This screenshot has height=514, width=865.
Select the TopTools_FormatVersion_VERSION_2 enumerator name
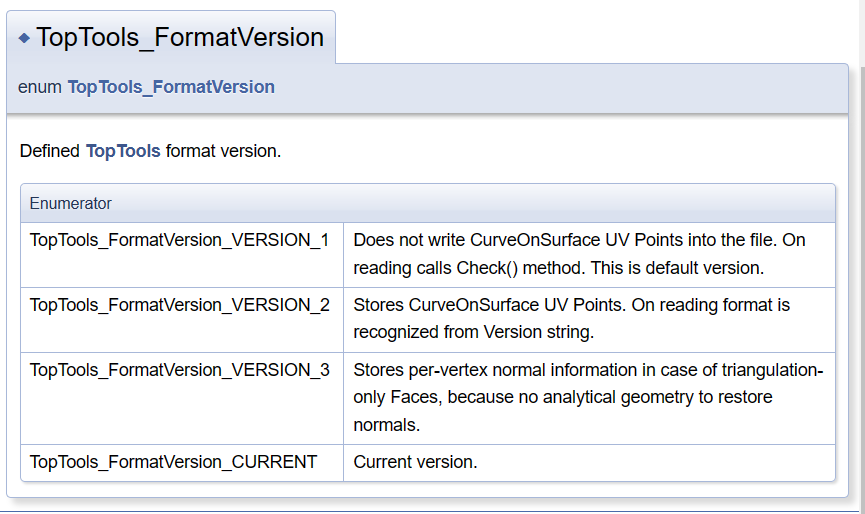180,305
